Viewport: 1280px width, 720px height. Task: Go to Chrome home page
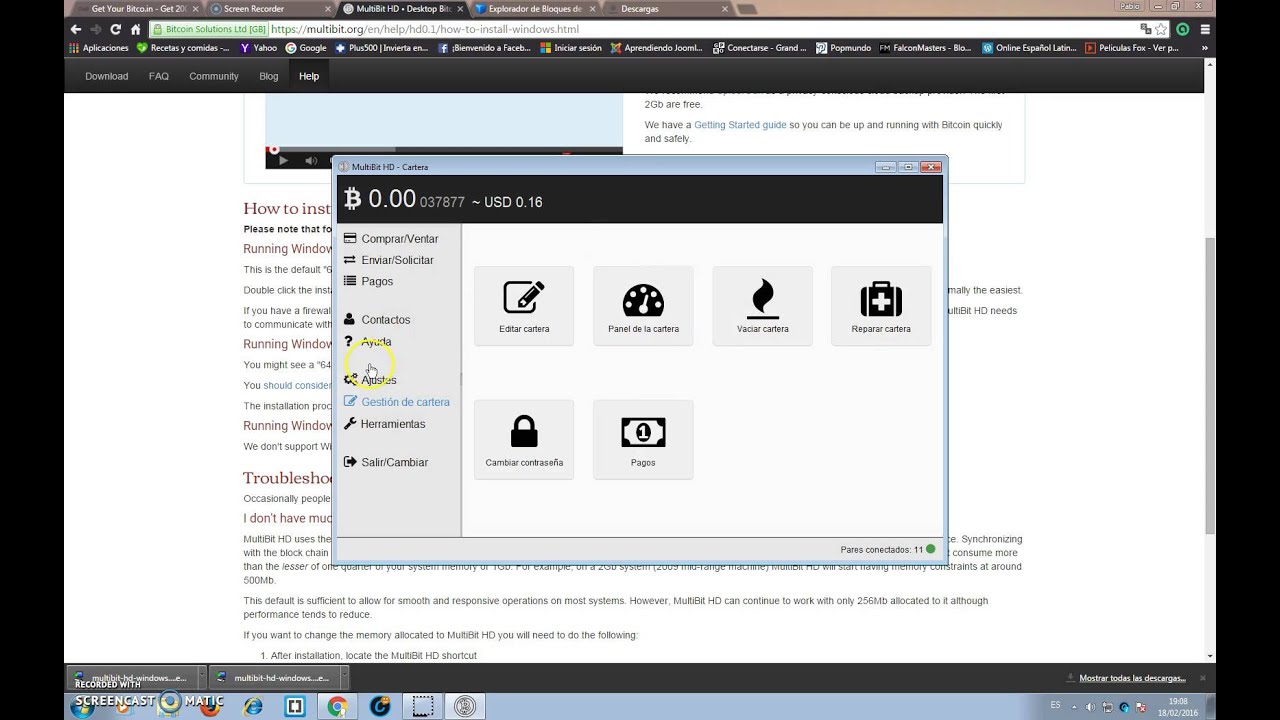[136, 29]
